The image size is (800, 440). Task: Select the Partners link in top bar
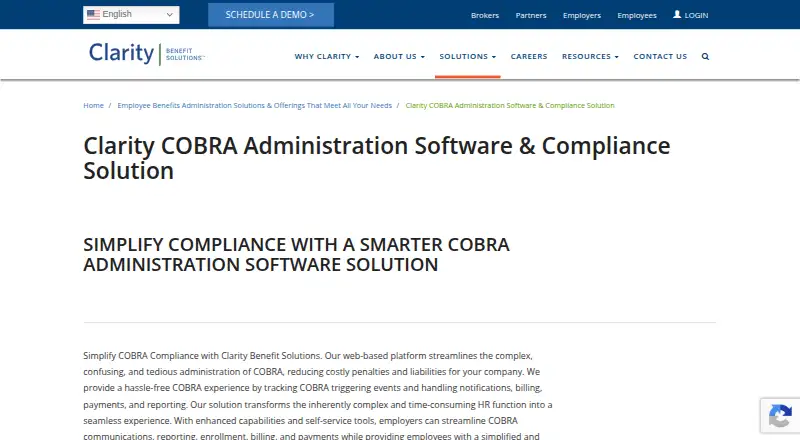[x=531, y=15]
